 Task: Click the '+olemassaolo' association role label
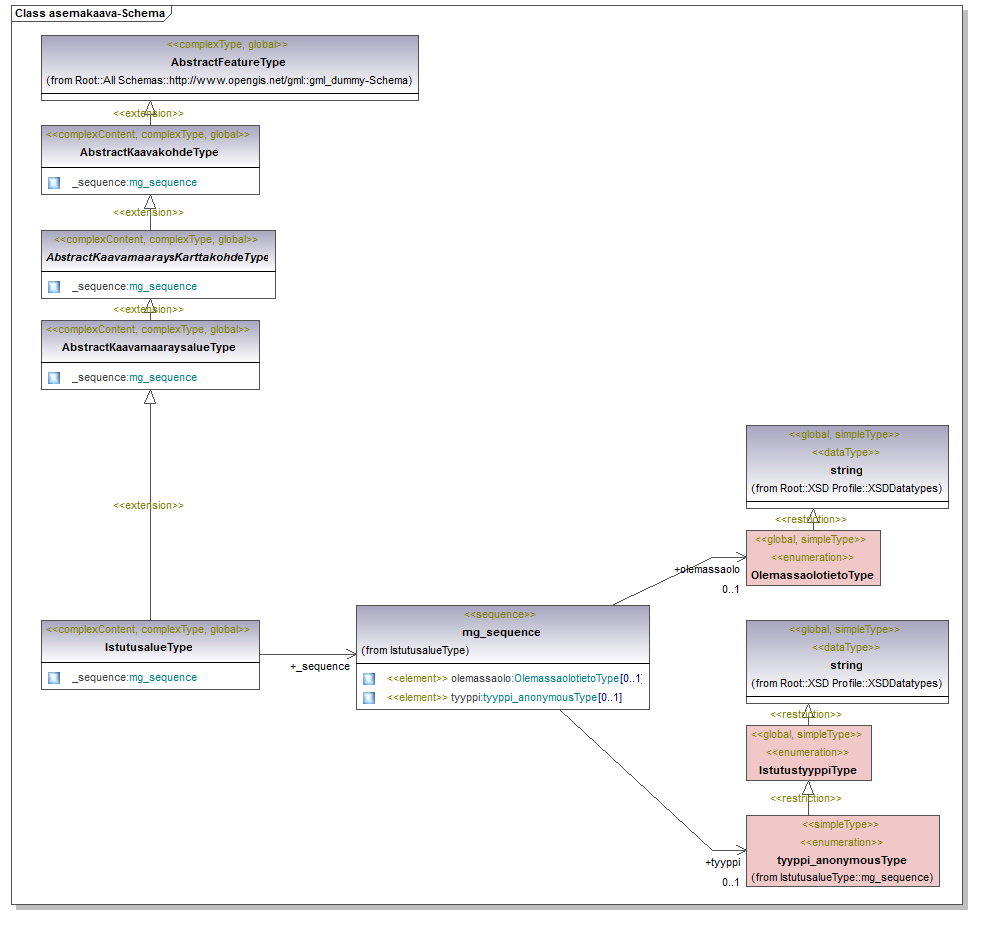point(706,570)
